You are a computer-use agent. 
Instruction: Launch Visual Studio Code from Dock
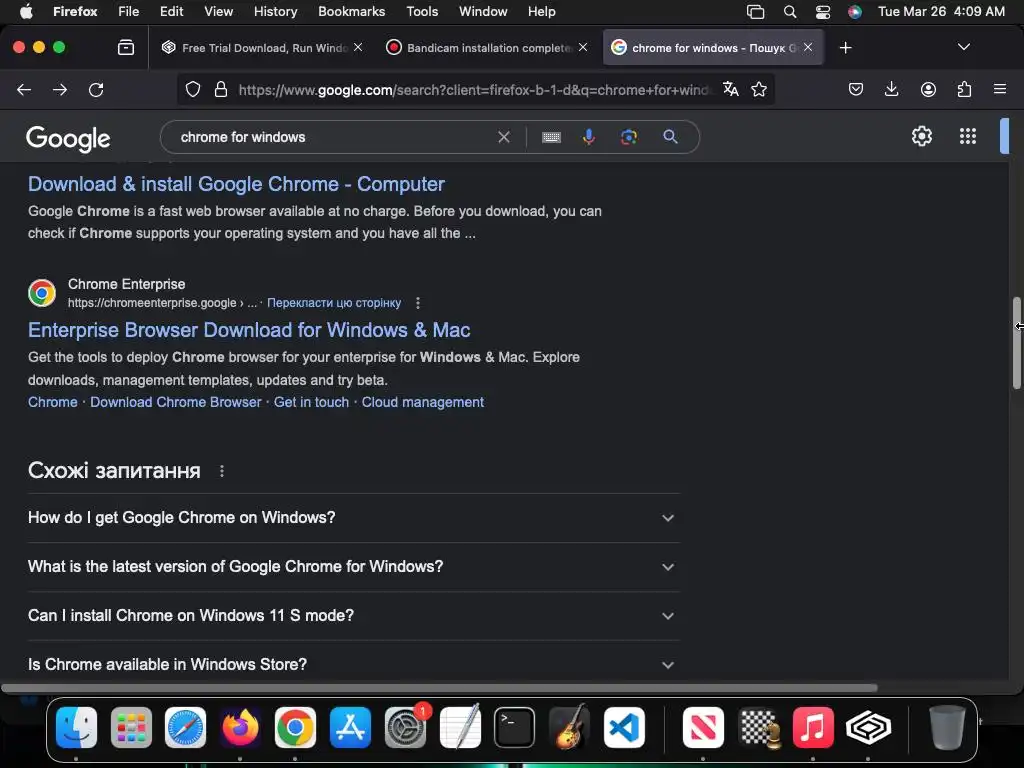pyautogui.click(x=624, y=728)
